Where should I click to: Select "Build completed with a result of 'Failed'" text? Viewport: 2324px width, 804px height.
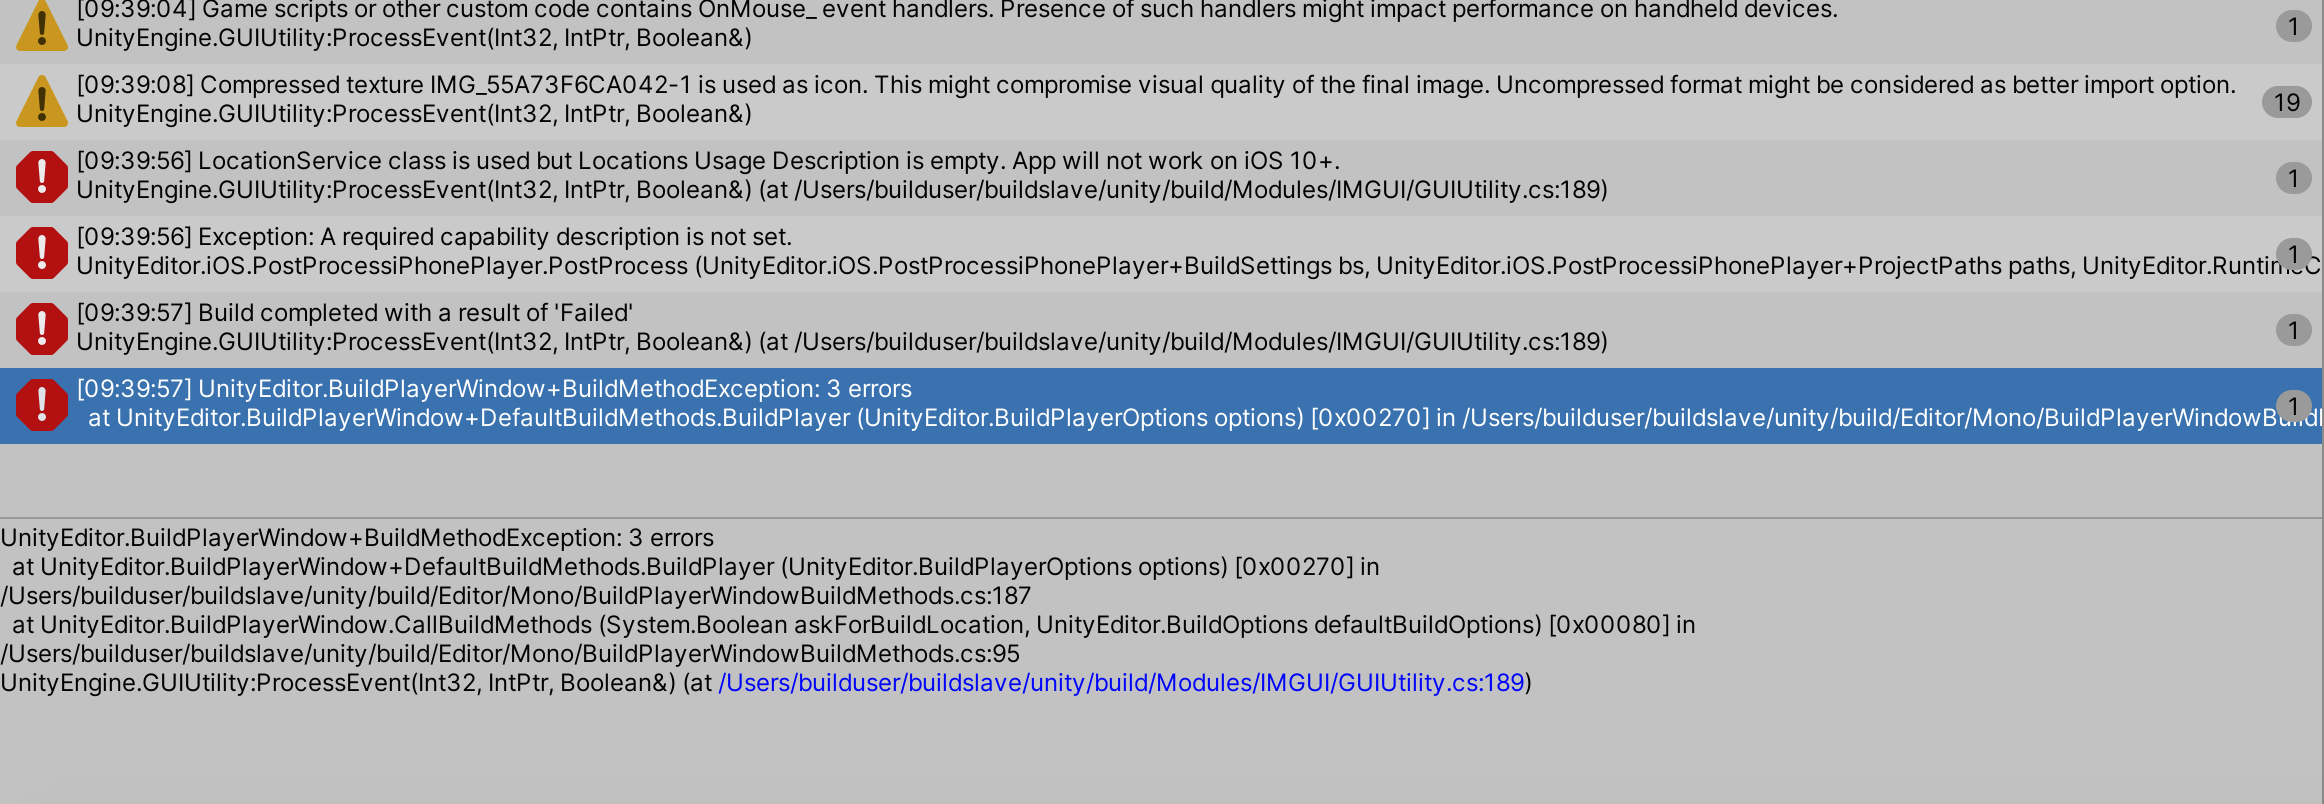pyautogui.click(x=355, y=313)
